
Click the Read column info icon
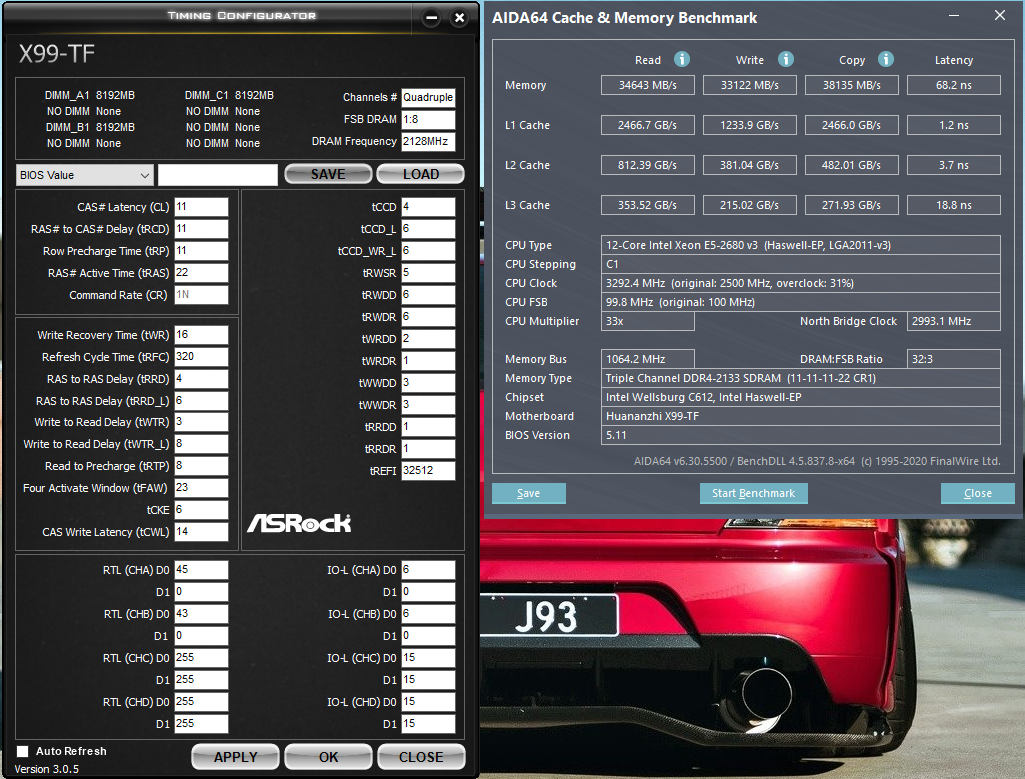click(682, 60)
